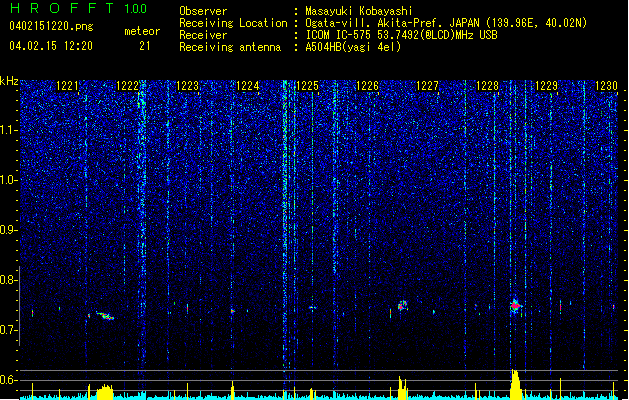Select the Ogata-vill. Akita-Pref. JAPAN location text
The width and height of the screenshot is (629, 400).
point(446,23)
